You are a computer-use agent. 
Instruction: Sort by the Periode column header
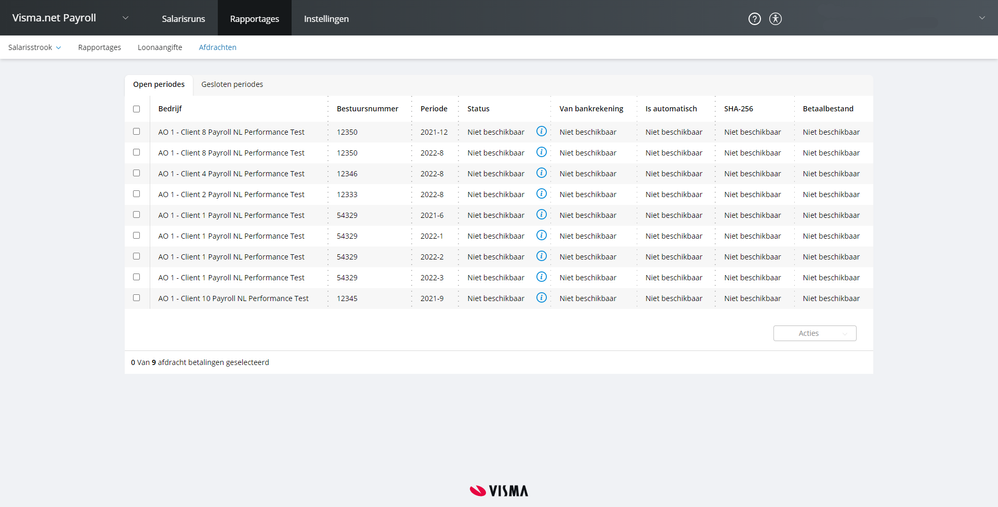point(434,109)
